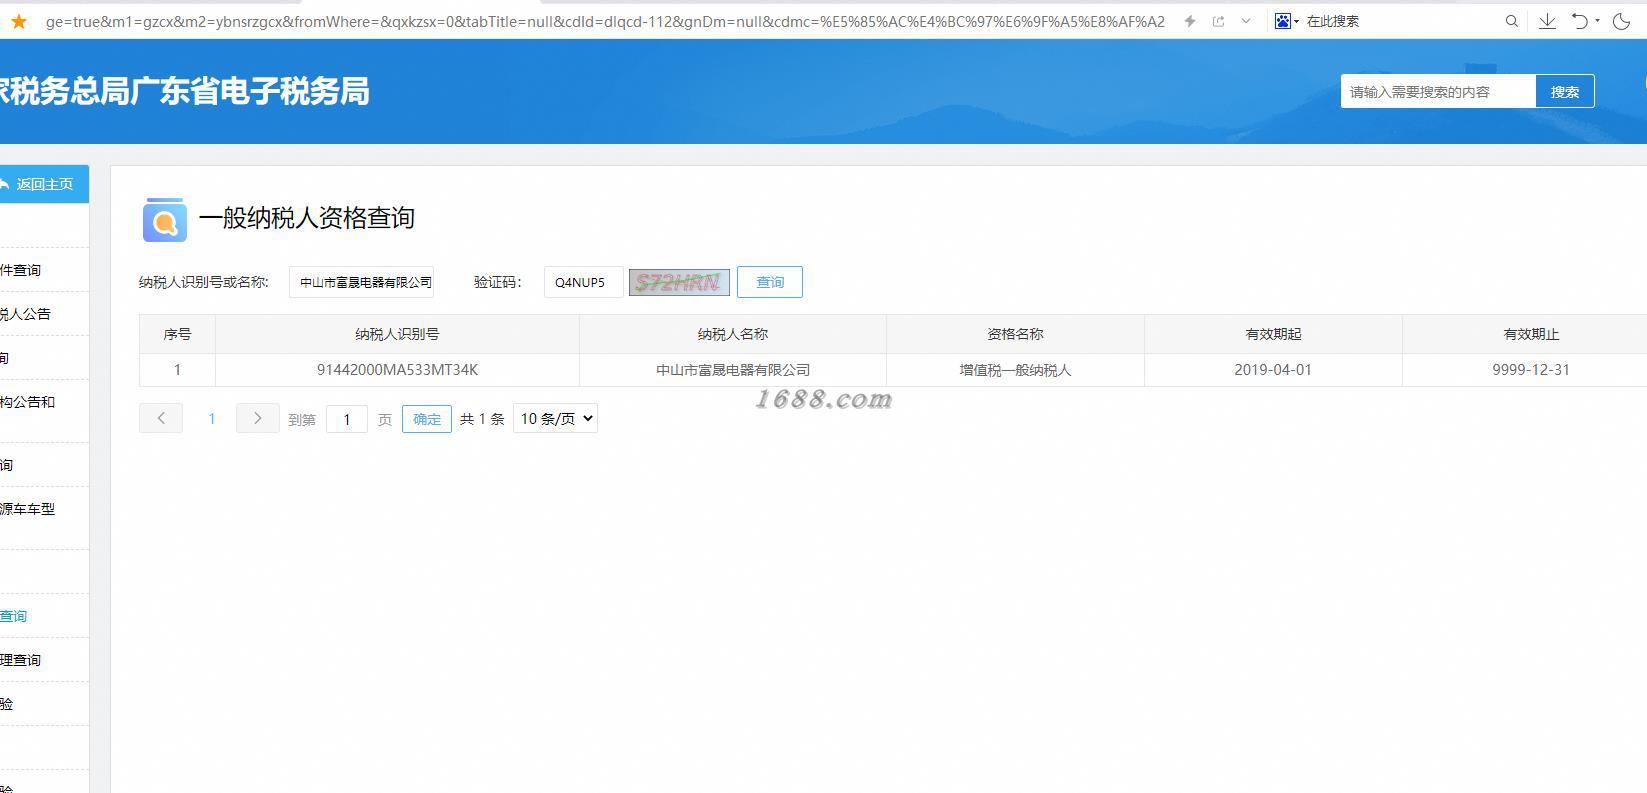1647x793 pixels.
Task: Click the go-to-page number field
Action: (347, 419)
